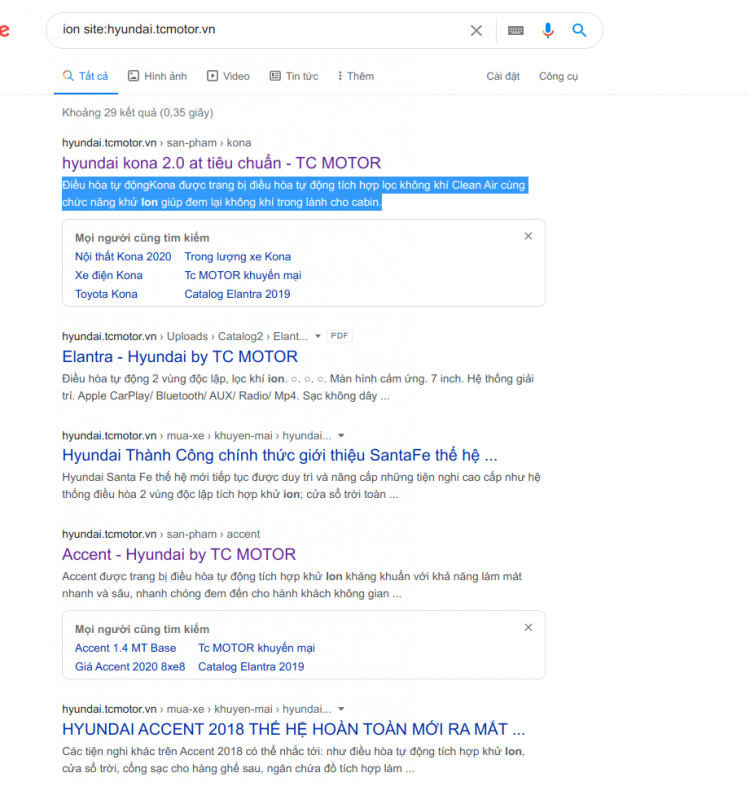
Task: Clear the search query with X icon
Action: 476,31
